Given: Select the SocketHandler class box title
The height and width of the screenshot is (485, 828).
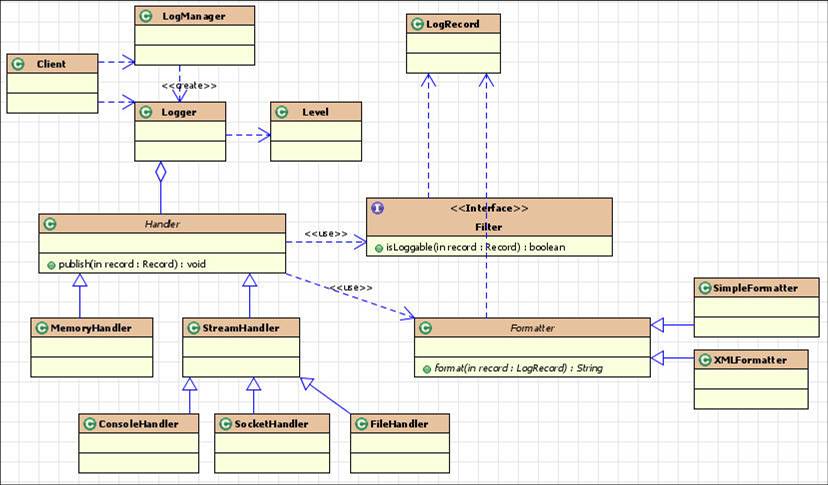Looking at the screenshot, I should tap(271, 424).
